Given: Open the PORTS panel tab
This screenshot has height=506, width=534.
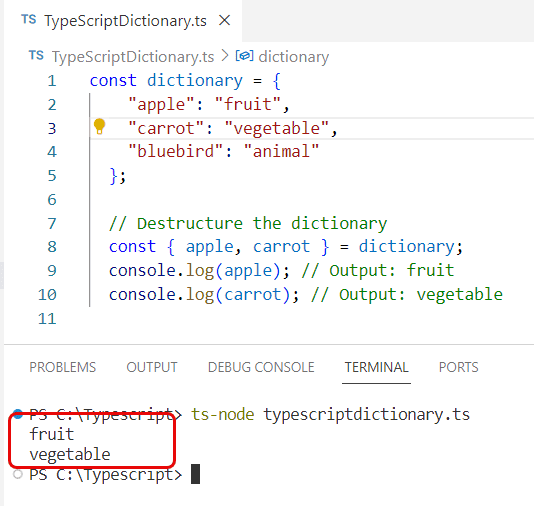Looking at the screenshot, I should point(458,367).
